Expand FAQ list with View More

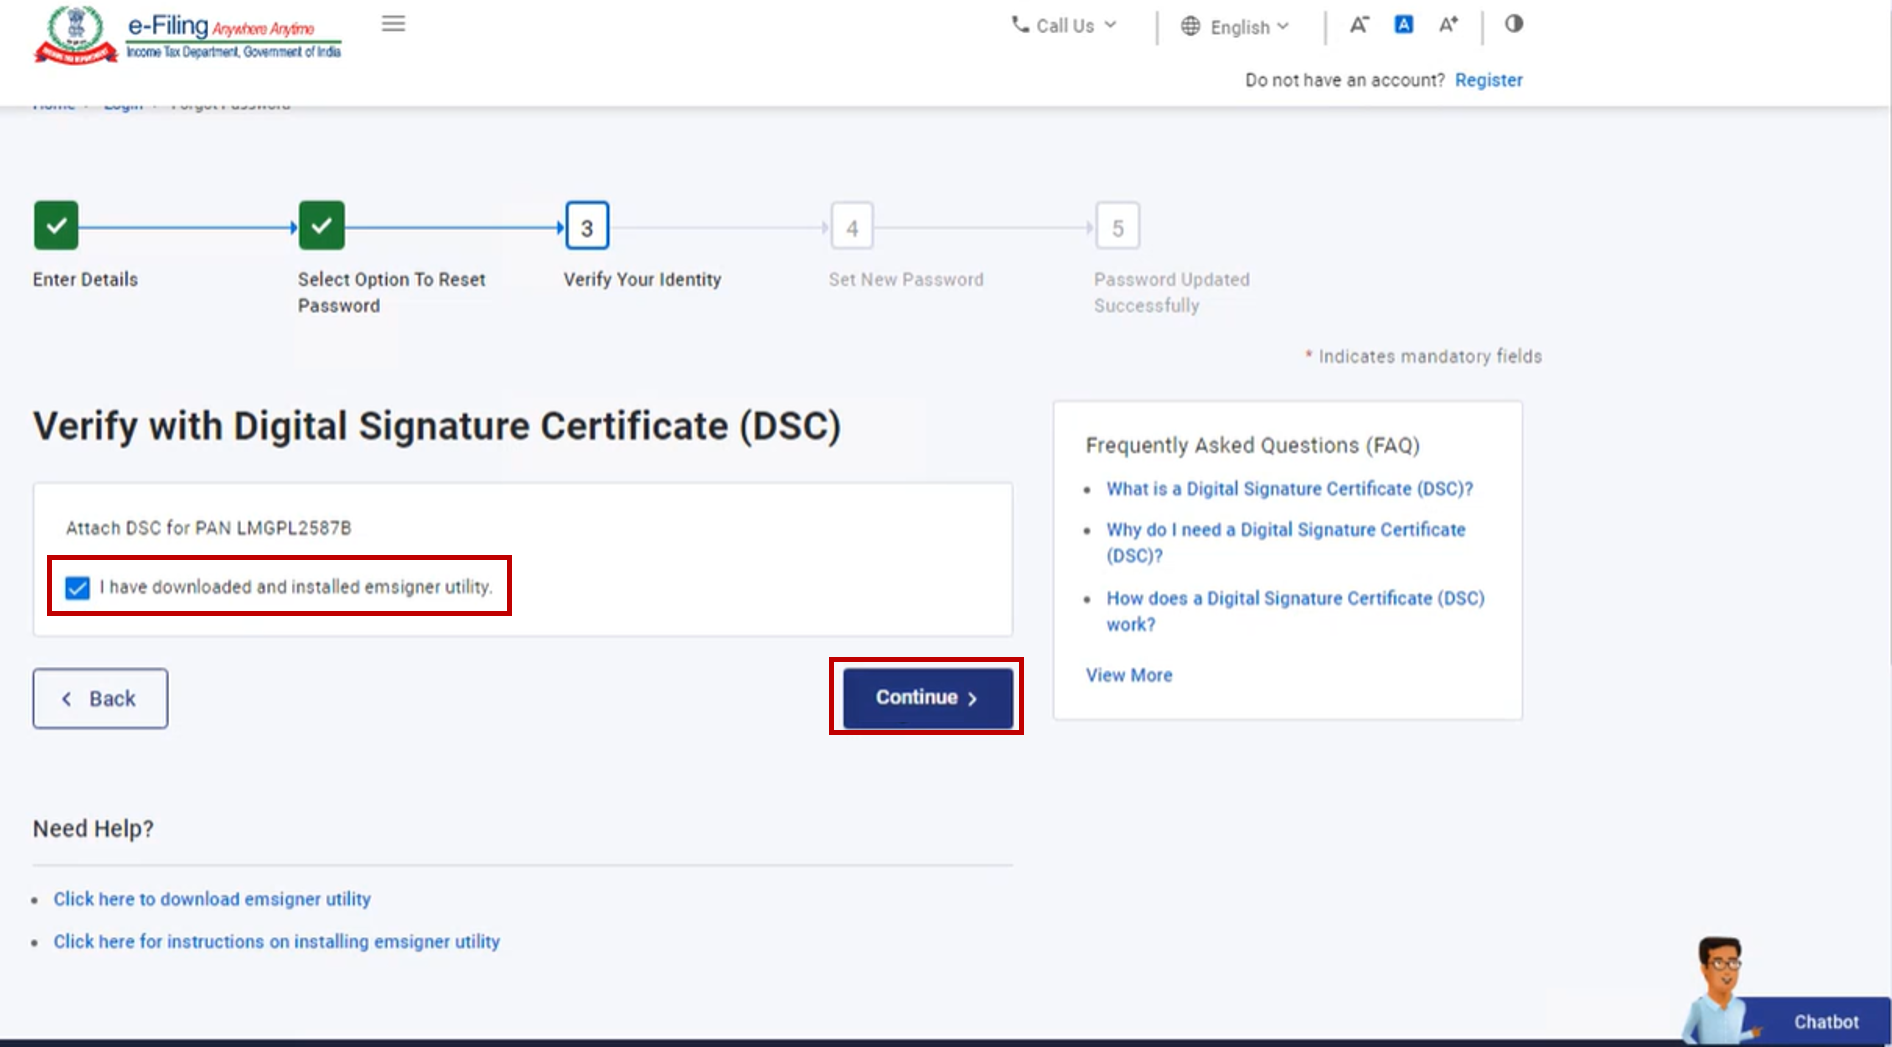pyautogui.click(x=1129, y=675)
